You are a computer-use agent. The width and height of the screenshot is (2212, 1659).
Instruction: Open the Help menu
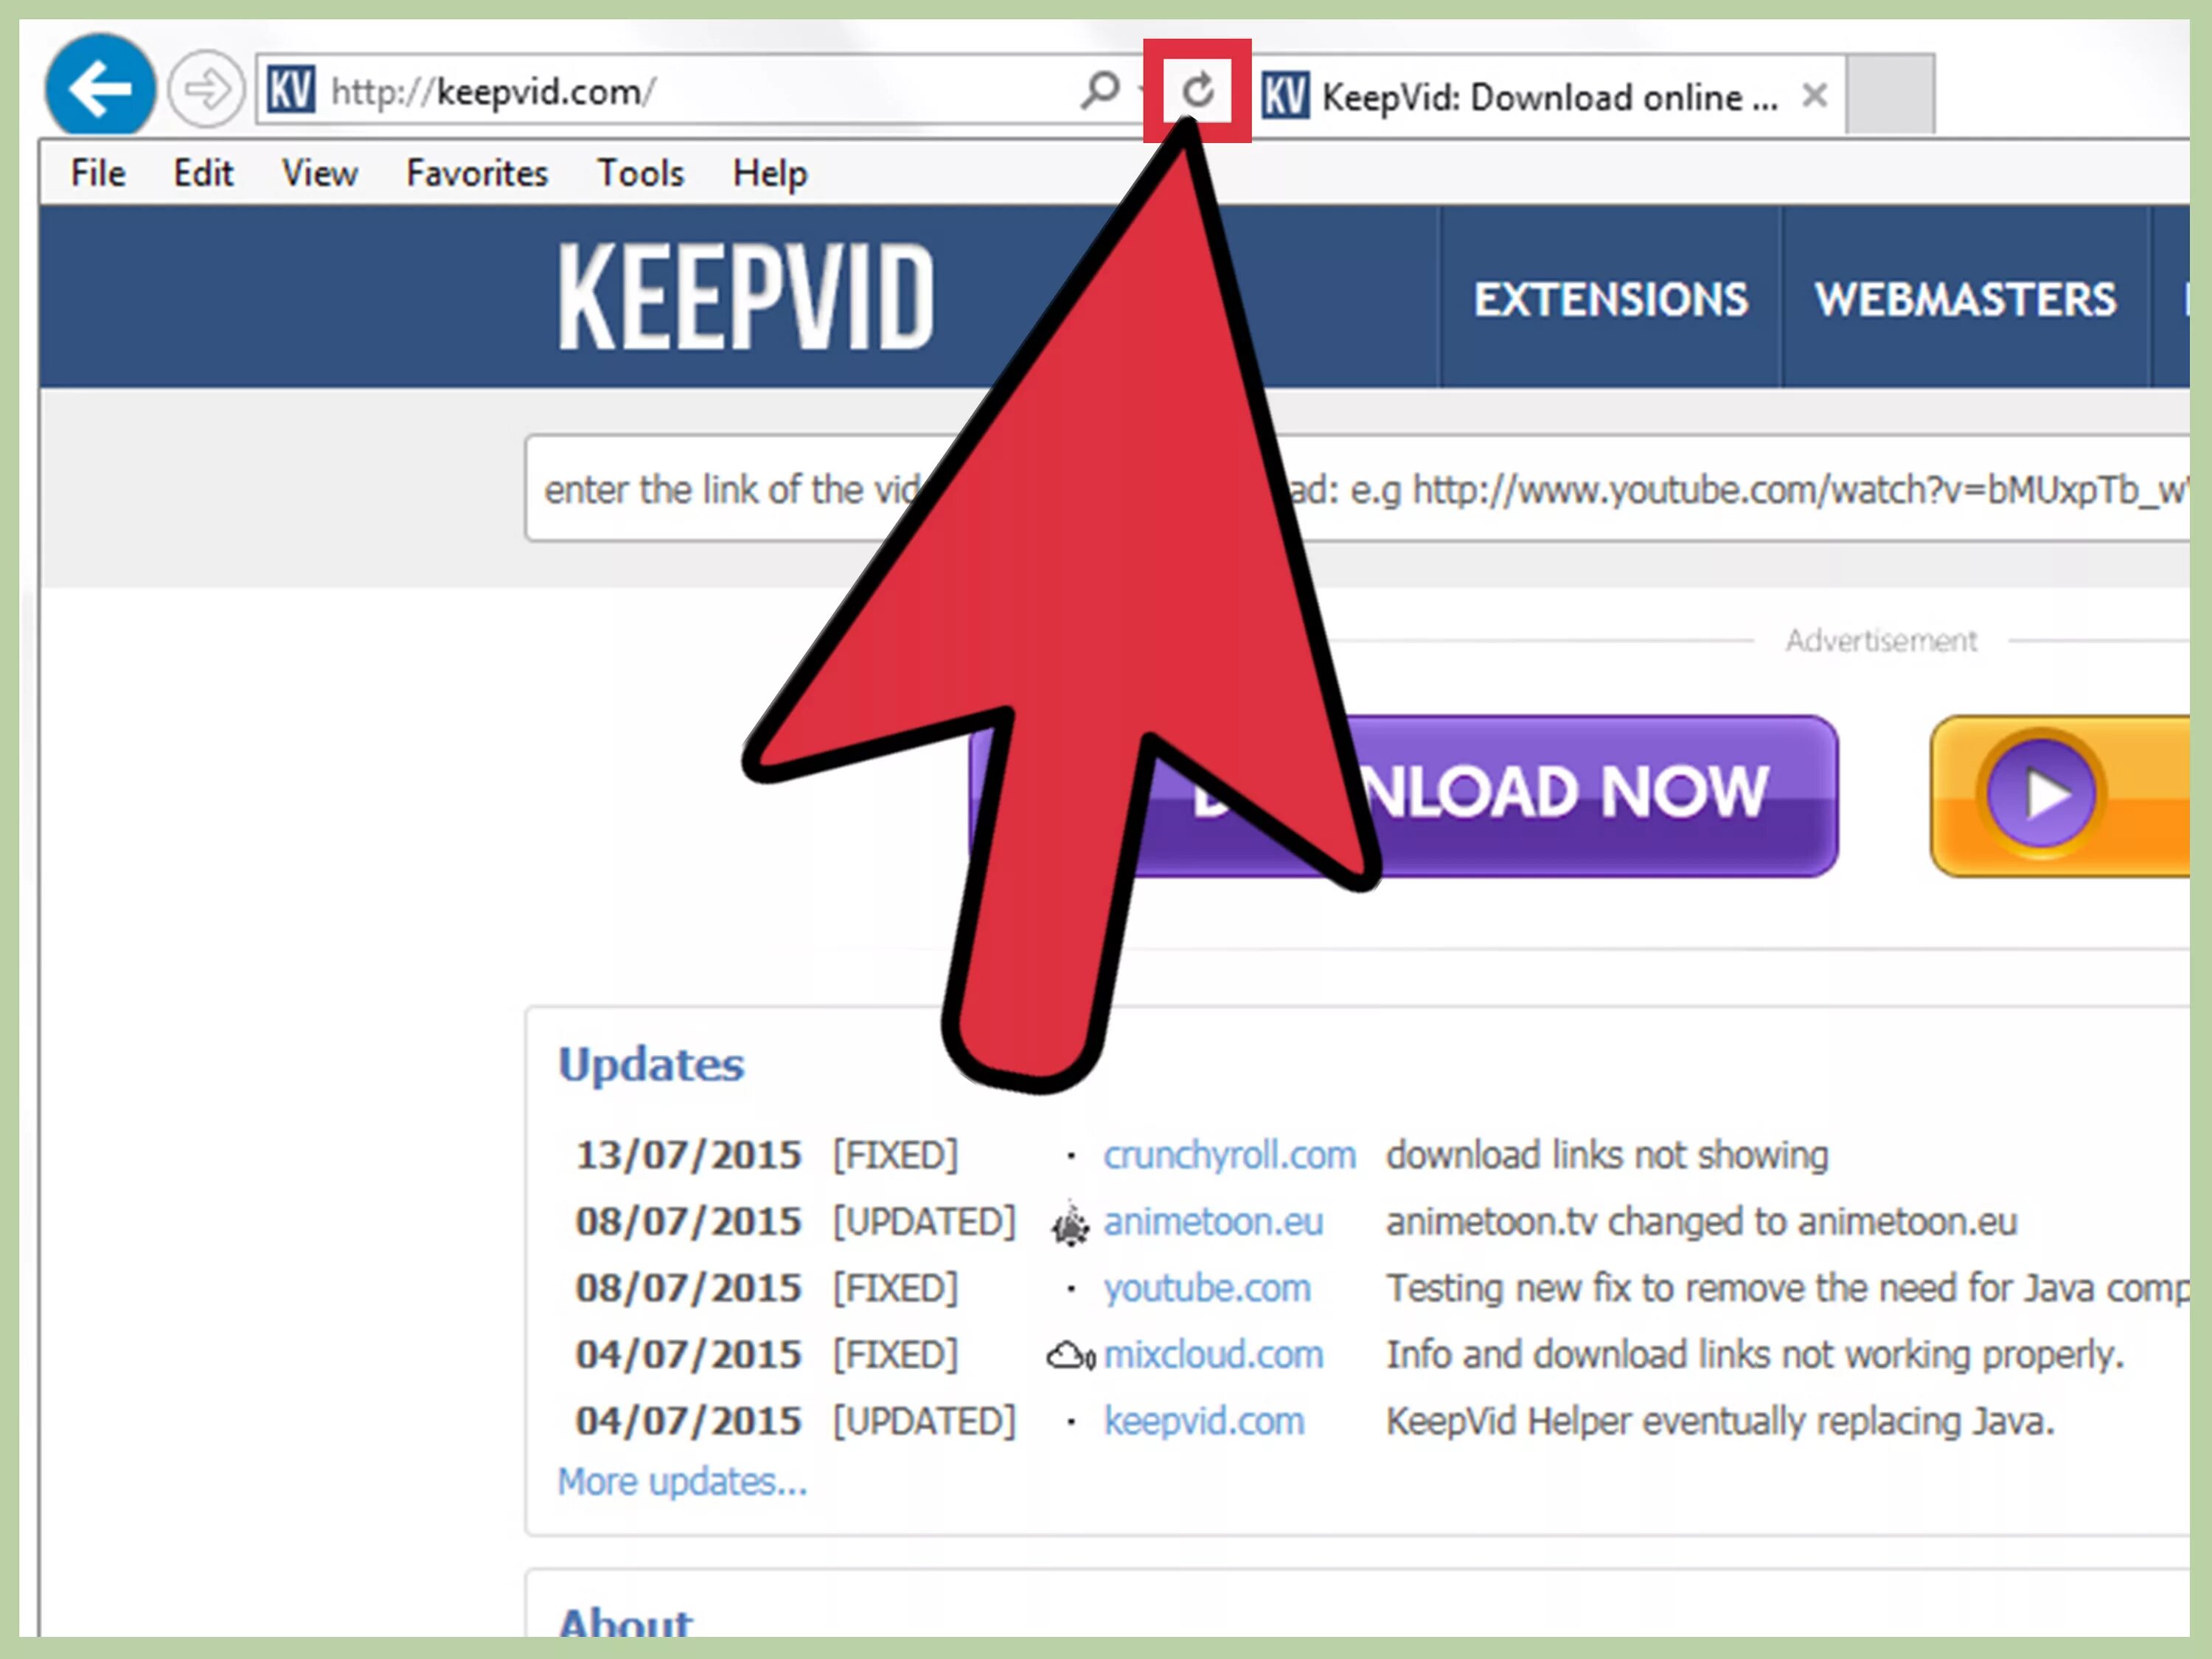click(x=769, y=174)
